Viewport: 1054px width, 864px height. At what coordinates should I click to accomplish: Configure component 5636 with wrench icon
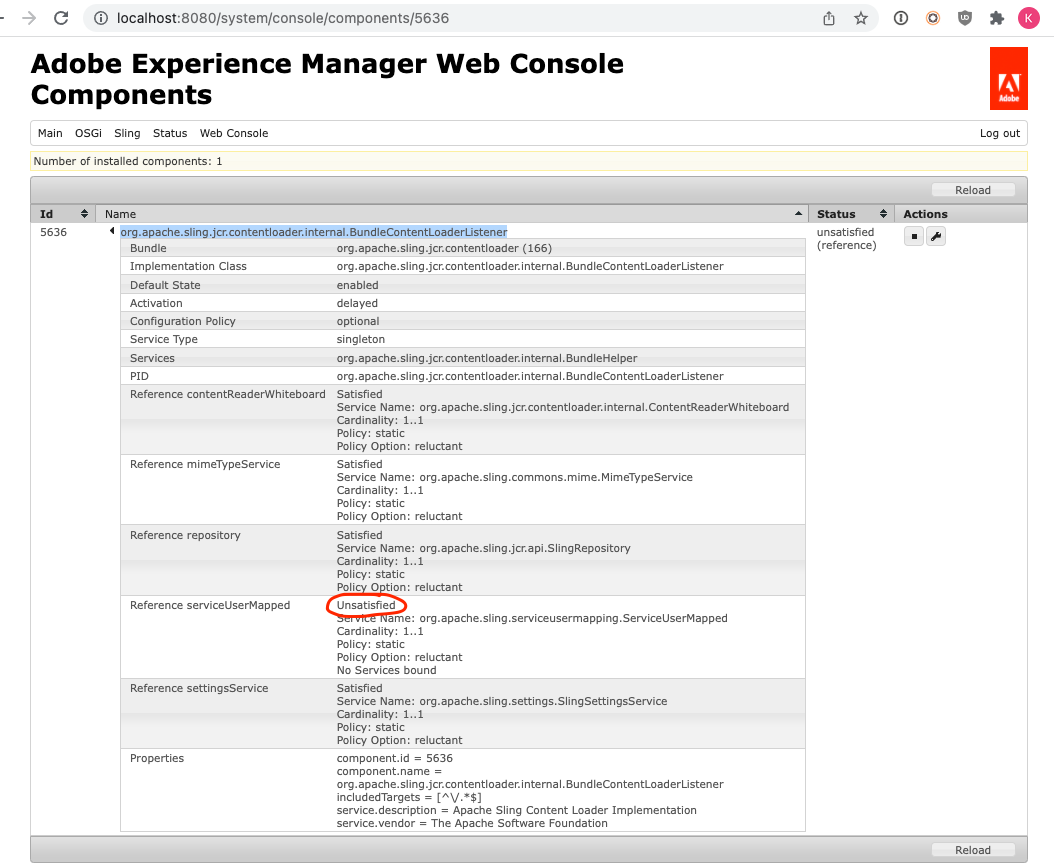coord(936,236)
